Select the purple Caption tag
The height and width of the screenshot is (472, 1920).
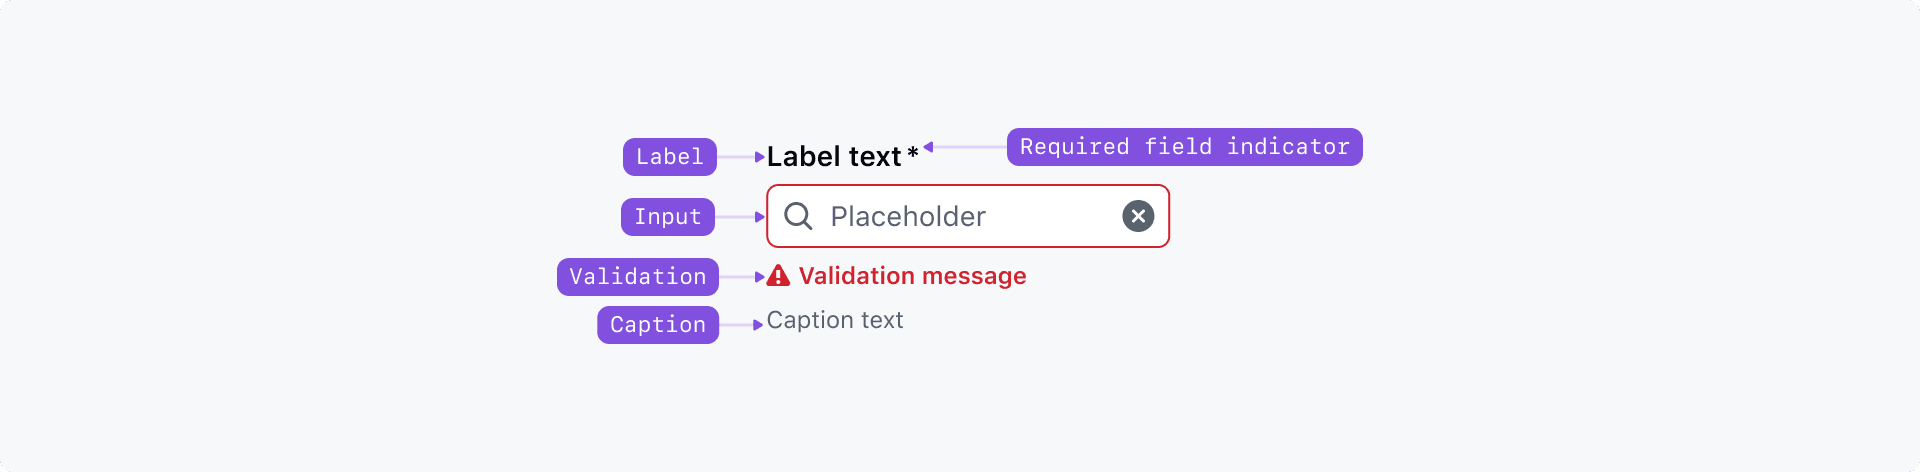pos(658,325)
